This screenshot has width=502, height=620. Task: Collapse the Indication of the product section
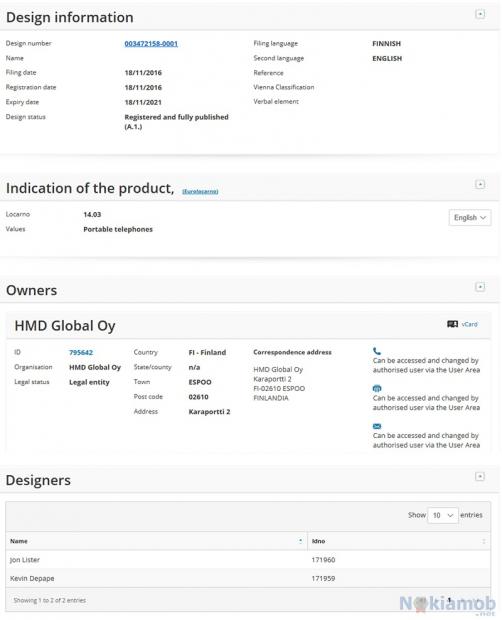(x=480, y=184)
